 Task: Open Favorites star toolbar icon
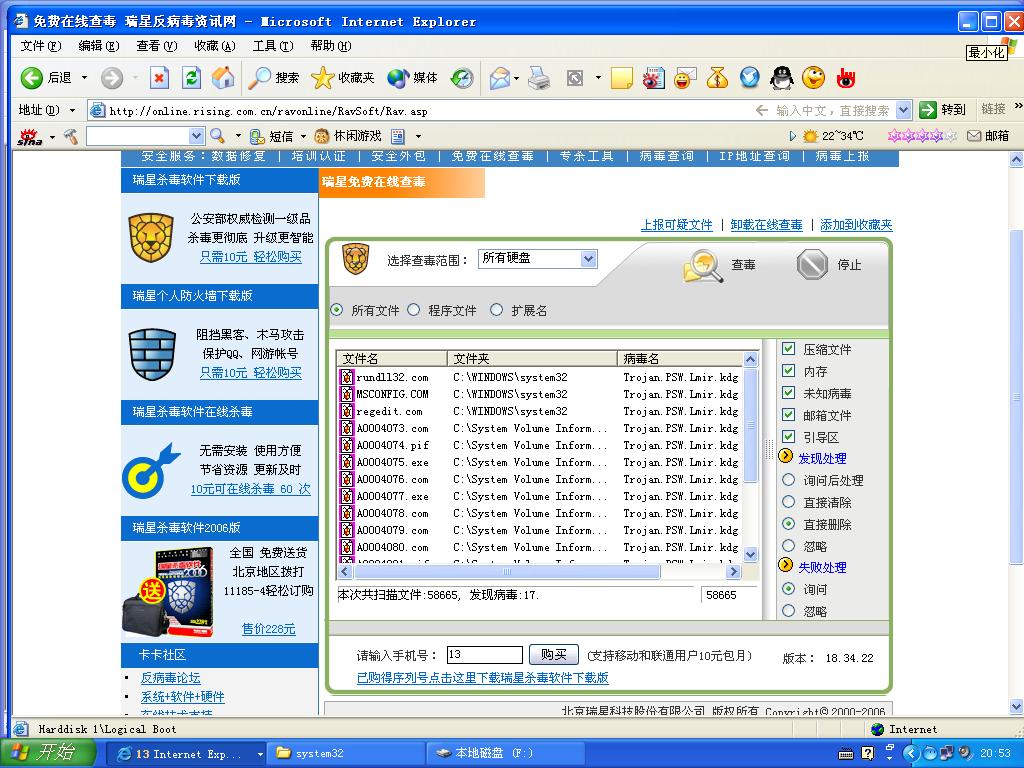click(322, 78)
